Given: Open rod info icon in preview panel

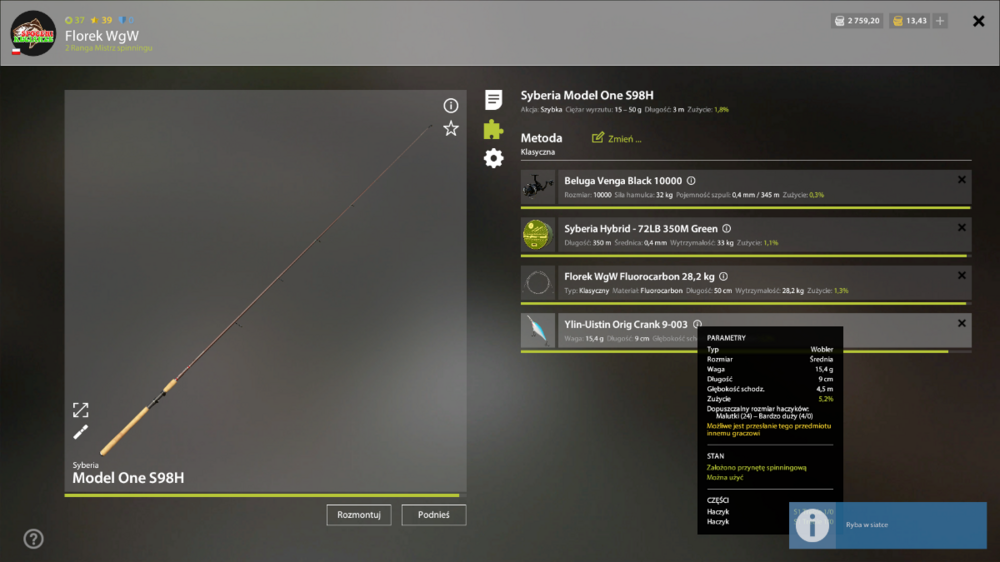Looking at the screenshot, I should point(451,105).
